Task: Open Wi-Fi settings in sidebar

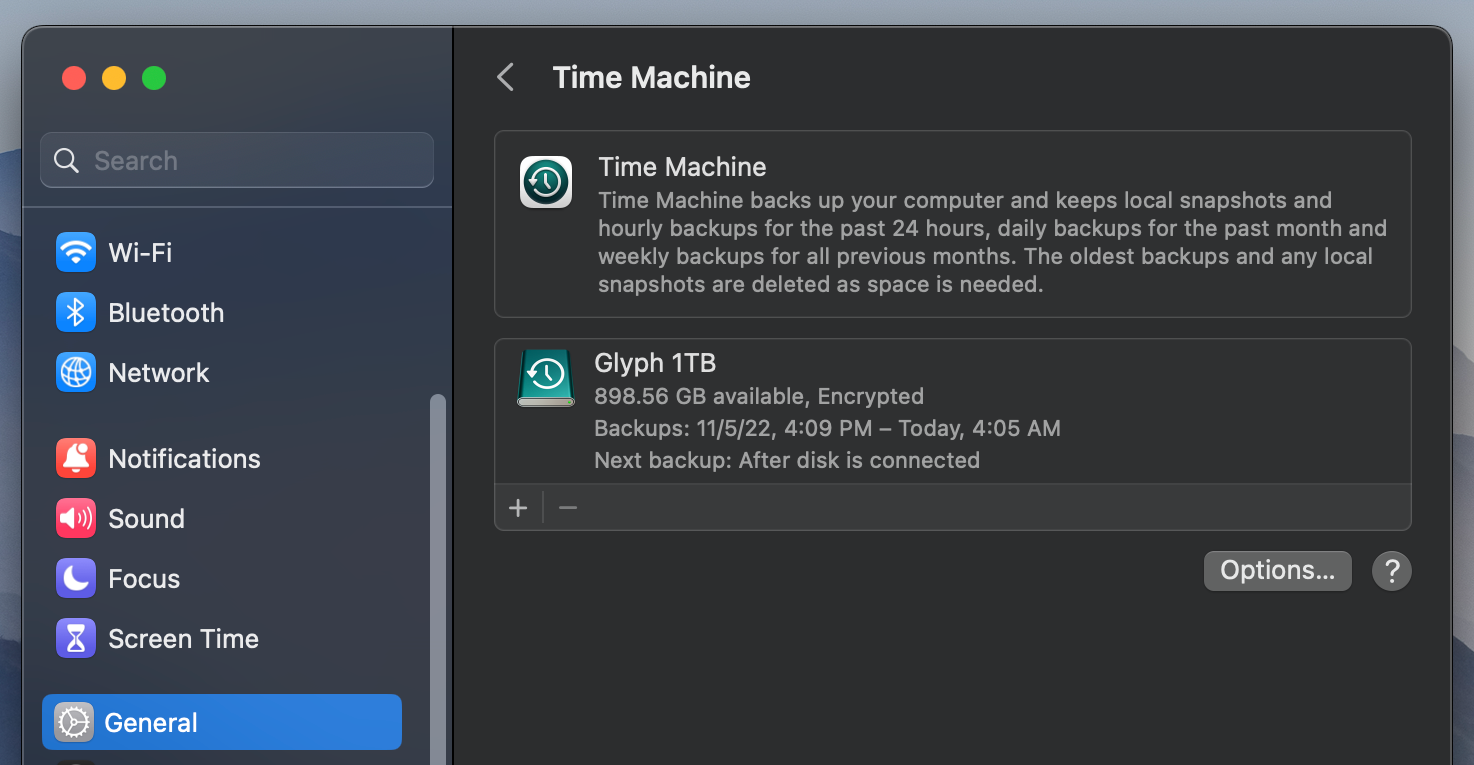Action: 221,253
